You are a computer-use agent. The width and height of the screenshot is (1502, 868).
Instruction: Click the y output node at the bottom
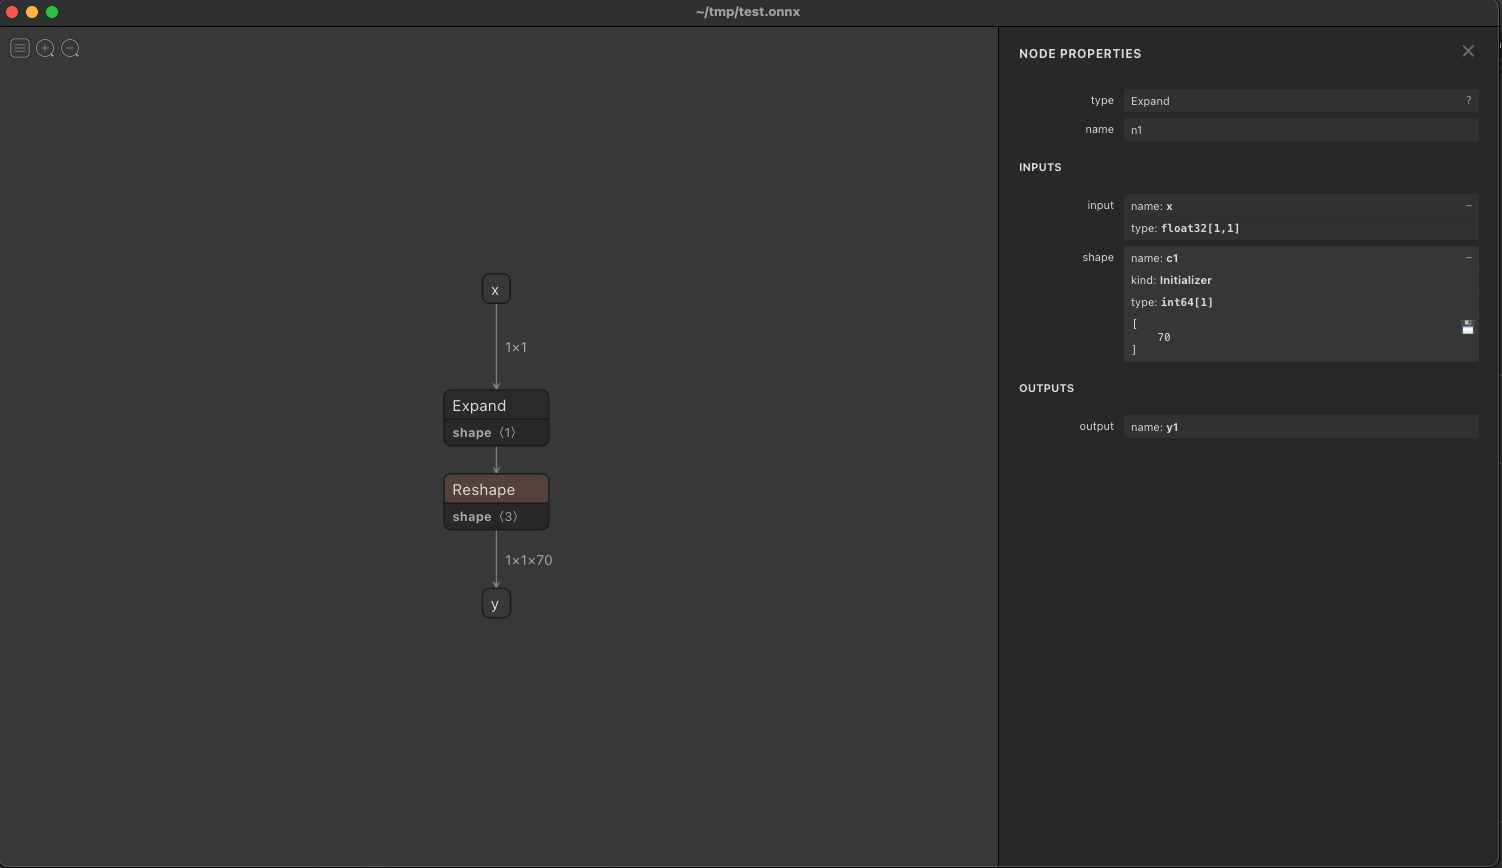tap(496, 602)
